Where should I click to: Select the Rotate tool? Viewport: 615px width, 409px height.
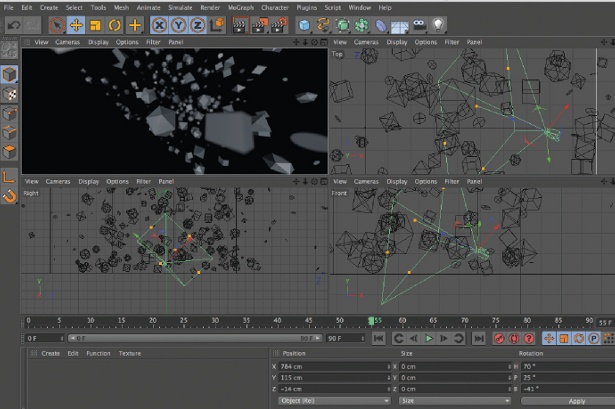(115, 24)
